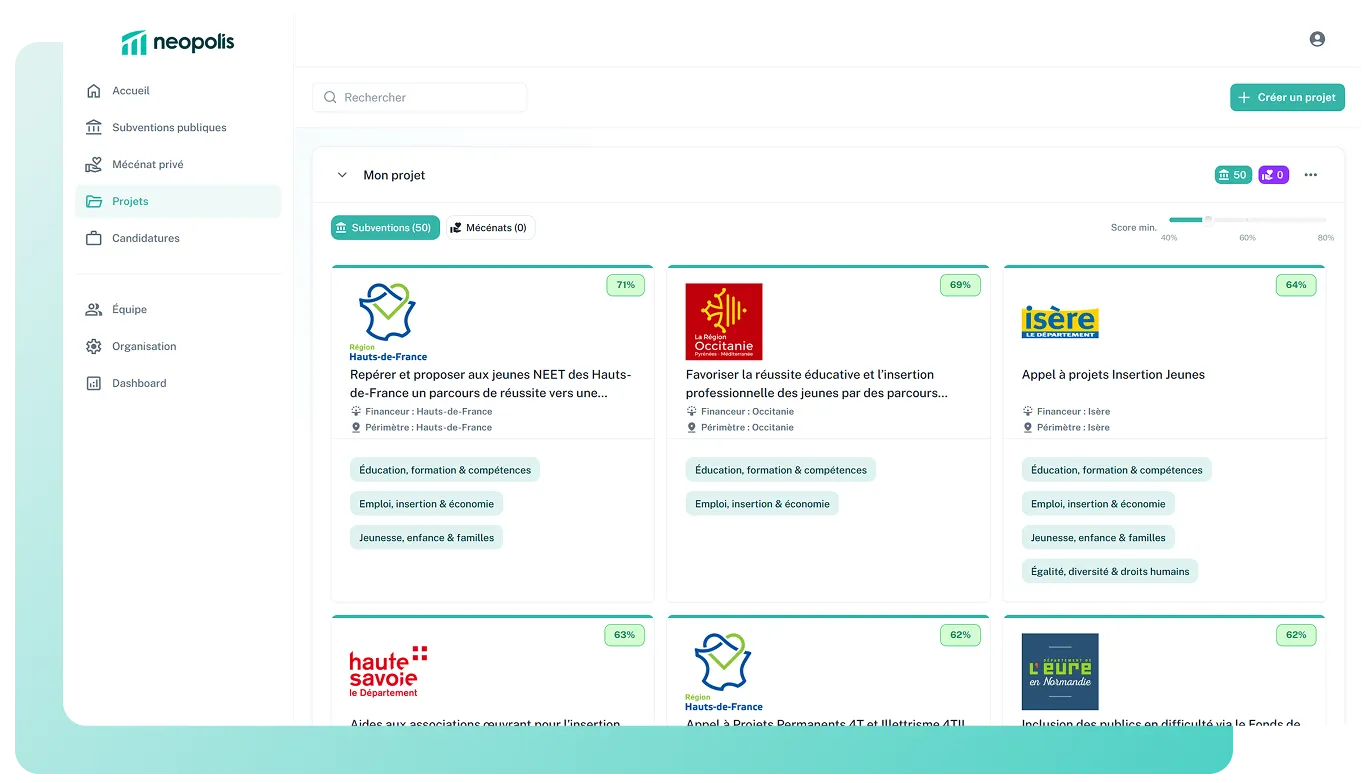Click the Isère department logo
1365x783 pixels.
[1060, 322]
